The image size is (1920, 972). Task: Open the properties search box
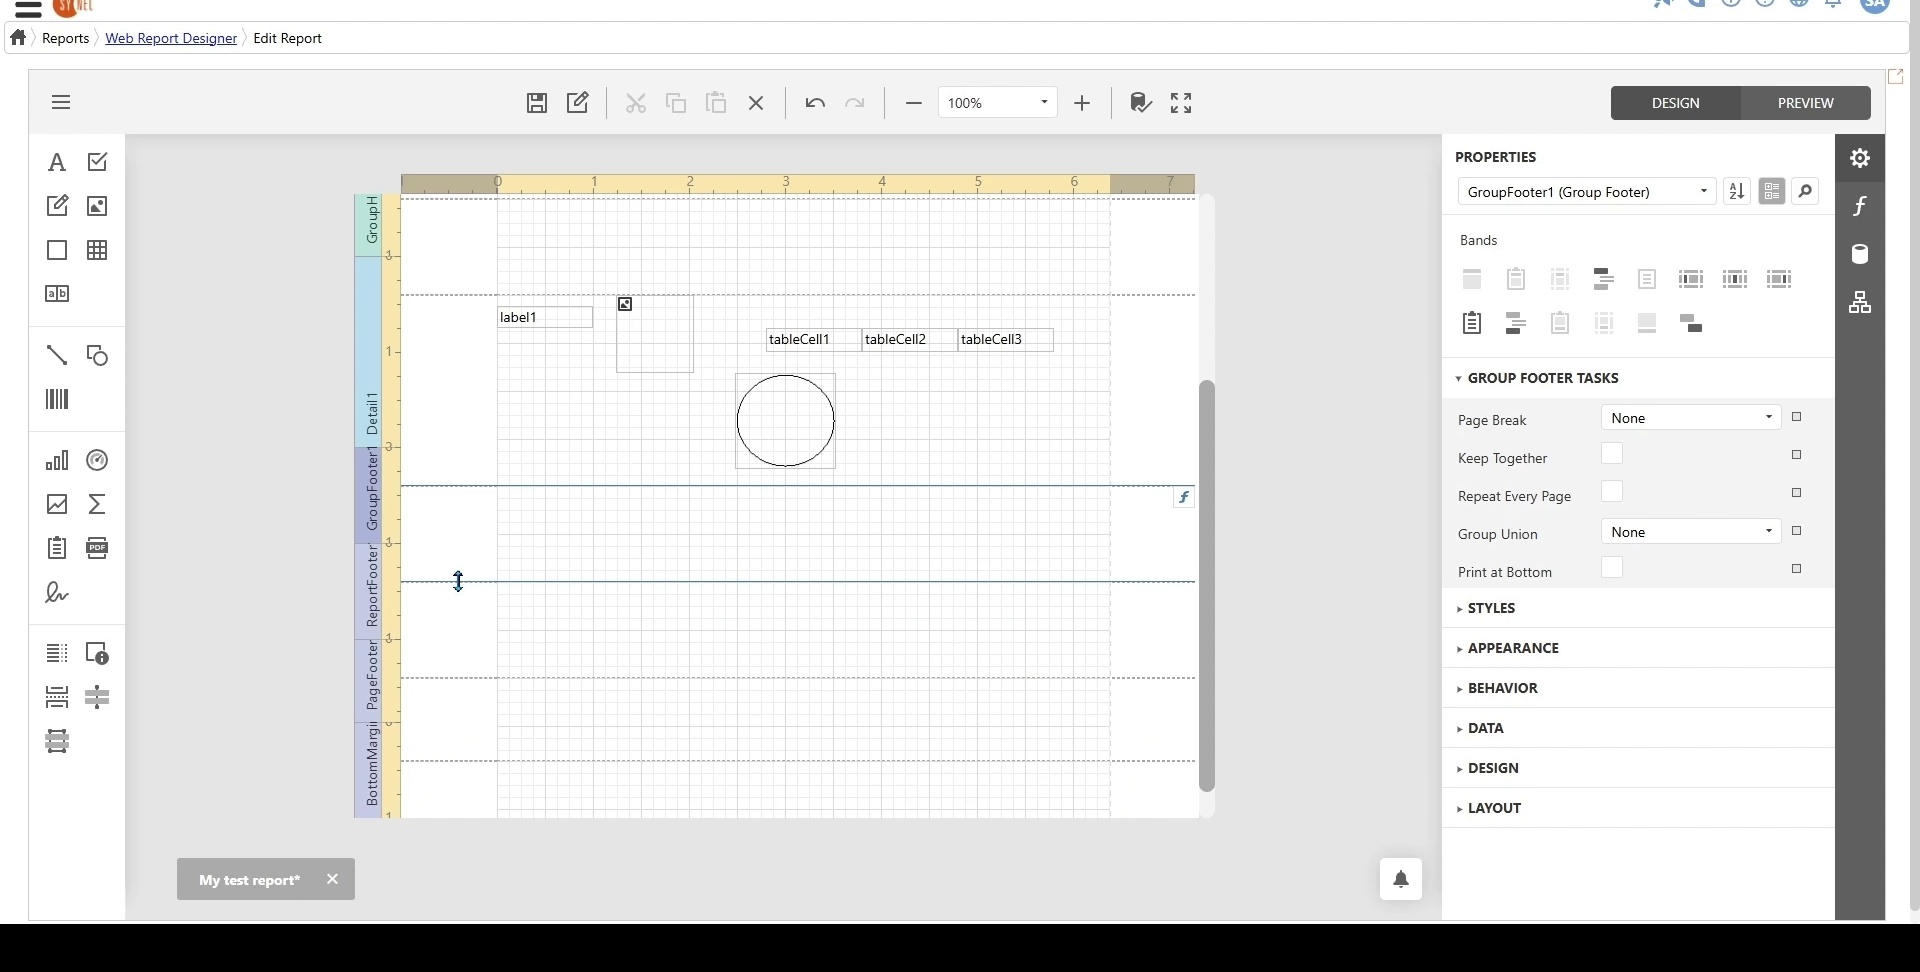(1806, 191)
